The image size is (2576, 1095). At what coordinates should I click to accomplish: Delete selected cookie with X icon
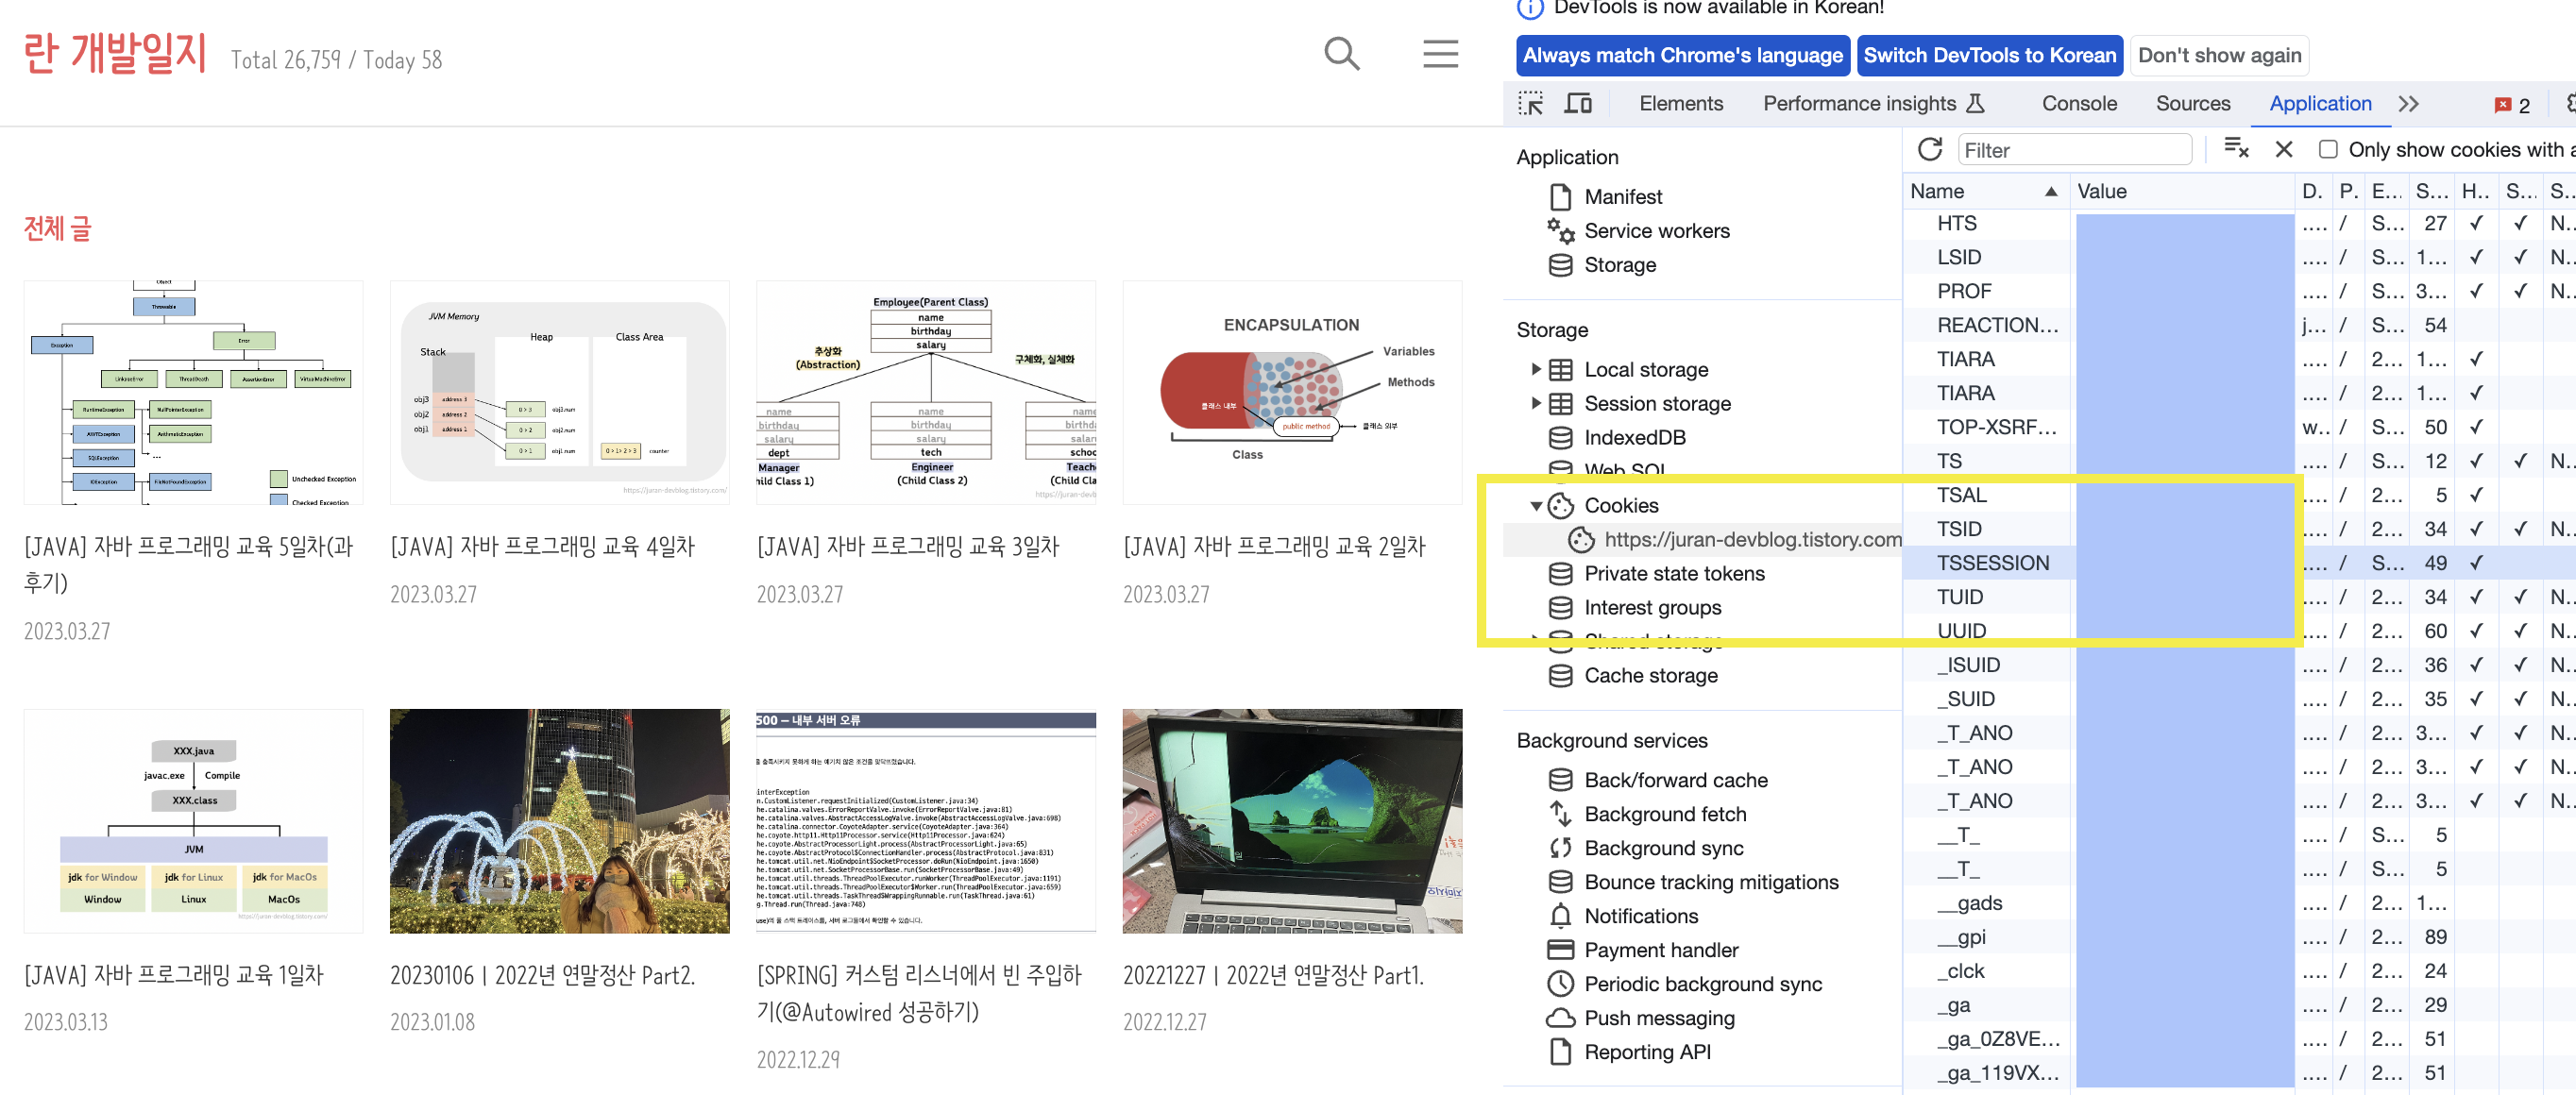pyautogui.click(x=2283, y=150)
